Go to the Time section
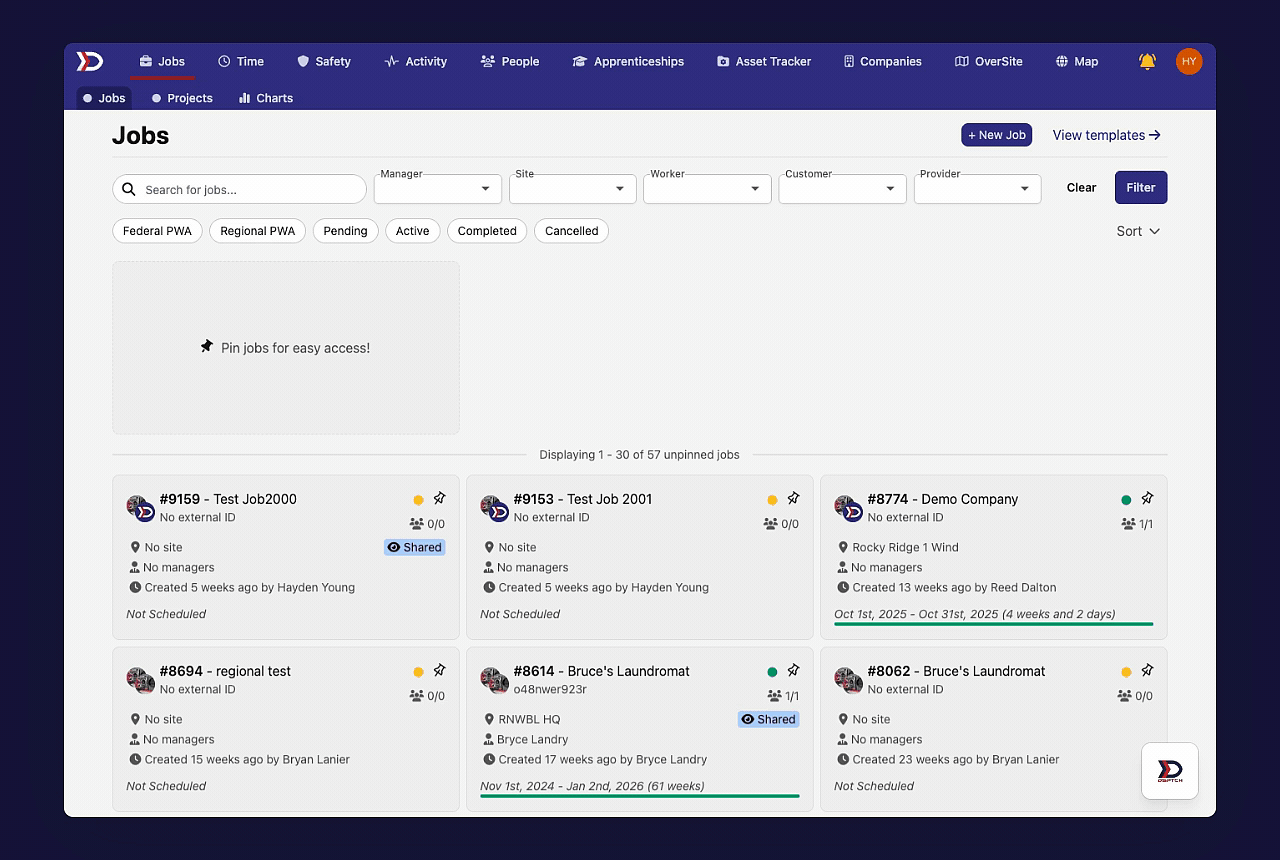Image resolution: width=1280 pixels, height=860 pixels. coord(241,61)
